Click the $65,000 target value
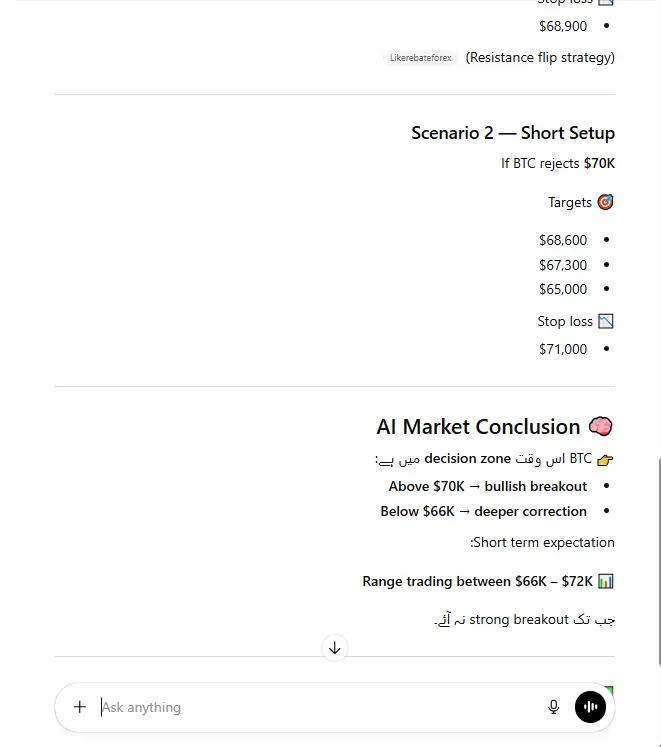 point(563,289)
